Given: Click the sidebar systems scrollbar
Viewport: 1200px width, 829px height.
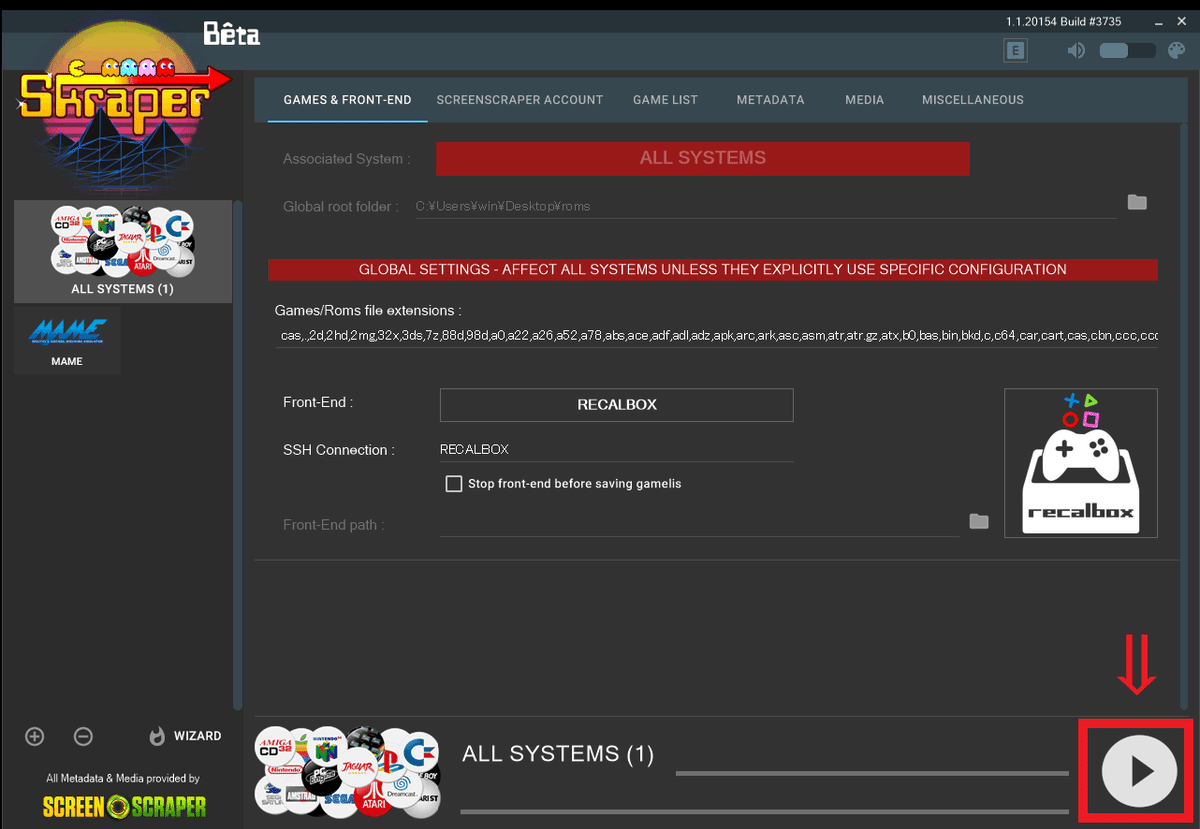Looking at the screenshot, I should [238, 455].
